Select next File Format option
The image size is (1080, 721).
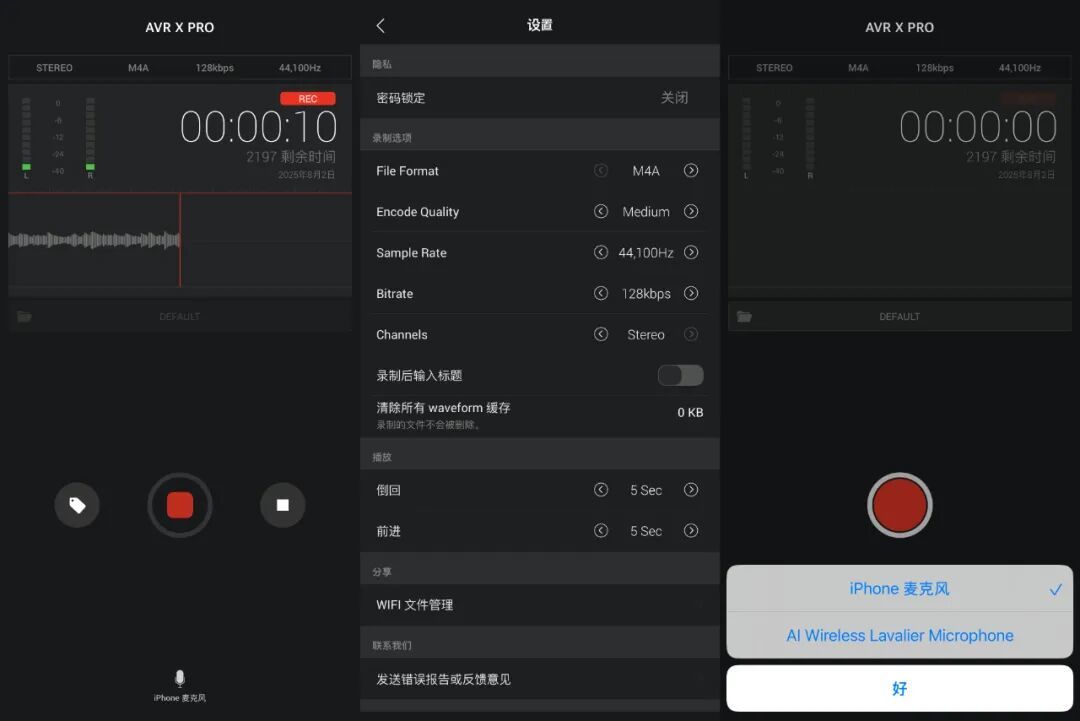(691, 170)
